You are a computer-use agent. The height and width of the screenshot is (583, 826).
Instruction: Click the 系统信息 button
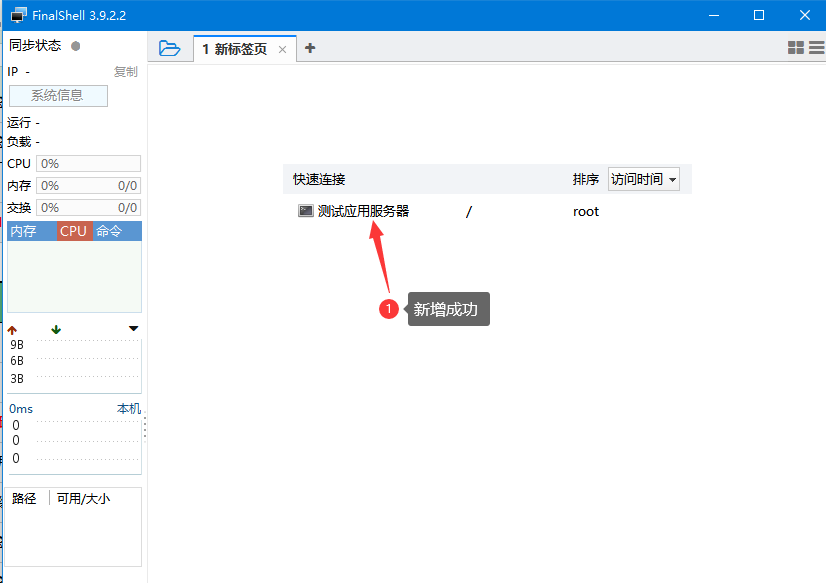[x=57, y=95]
